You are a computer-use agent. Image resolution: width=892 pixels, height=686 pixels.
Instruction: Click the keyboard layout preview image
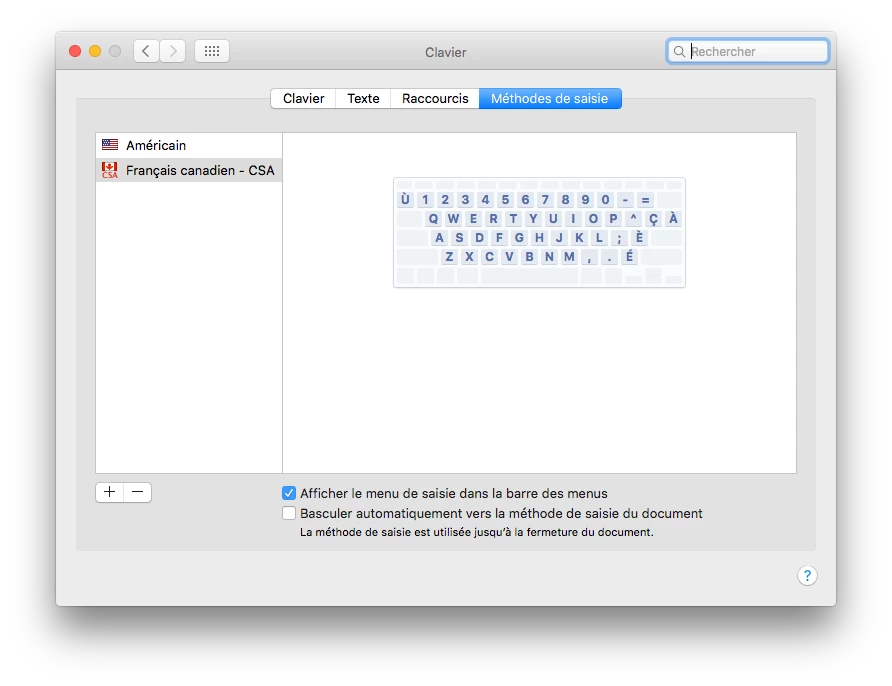(x=539, y=233)
